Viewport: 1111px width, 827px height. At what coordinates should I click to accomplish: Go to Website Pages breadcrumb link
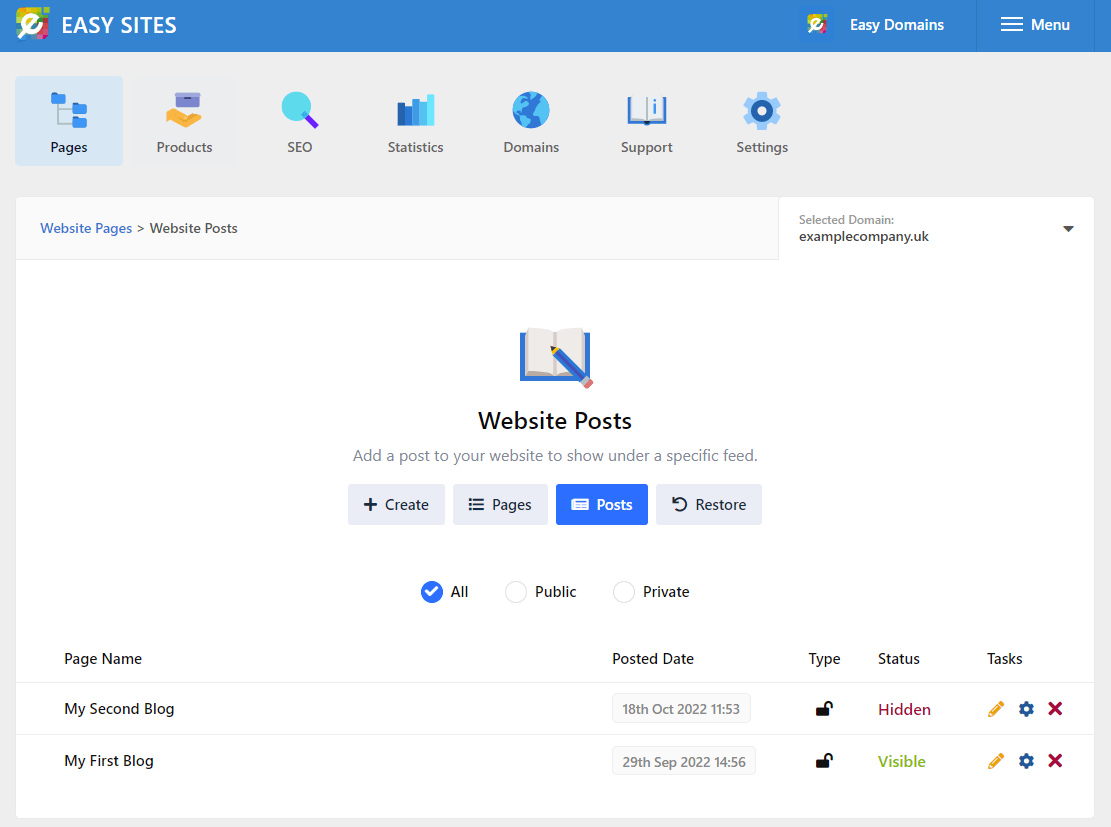[x=86, y=228]
